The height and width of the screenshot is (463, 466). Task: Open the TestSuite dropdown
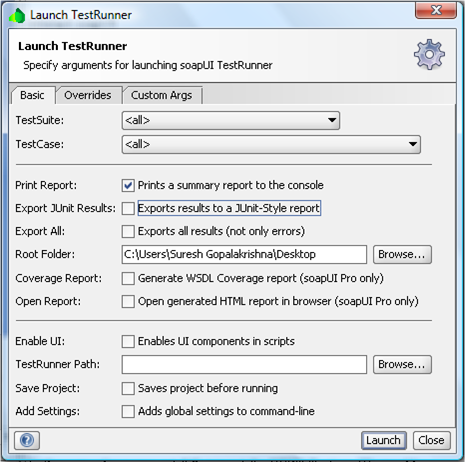231,120
